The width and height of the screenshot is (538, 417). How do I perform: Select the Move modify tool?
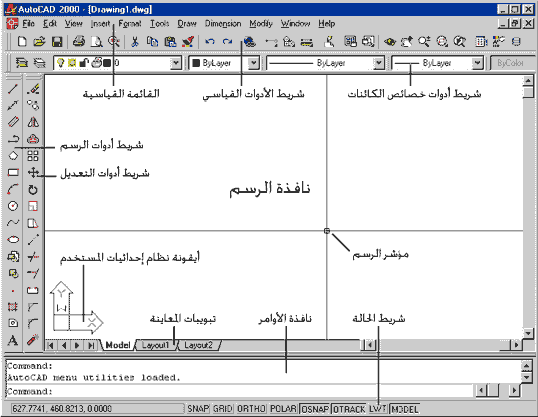point(33,172)
